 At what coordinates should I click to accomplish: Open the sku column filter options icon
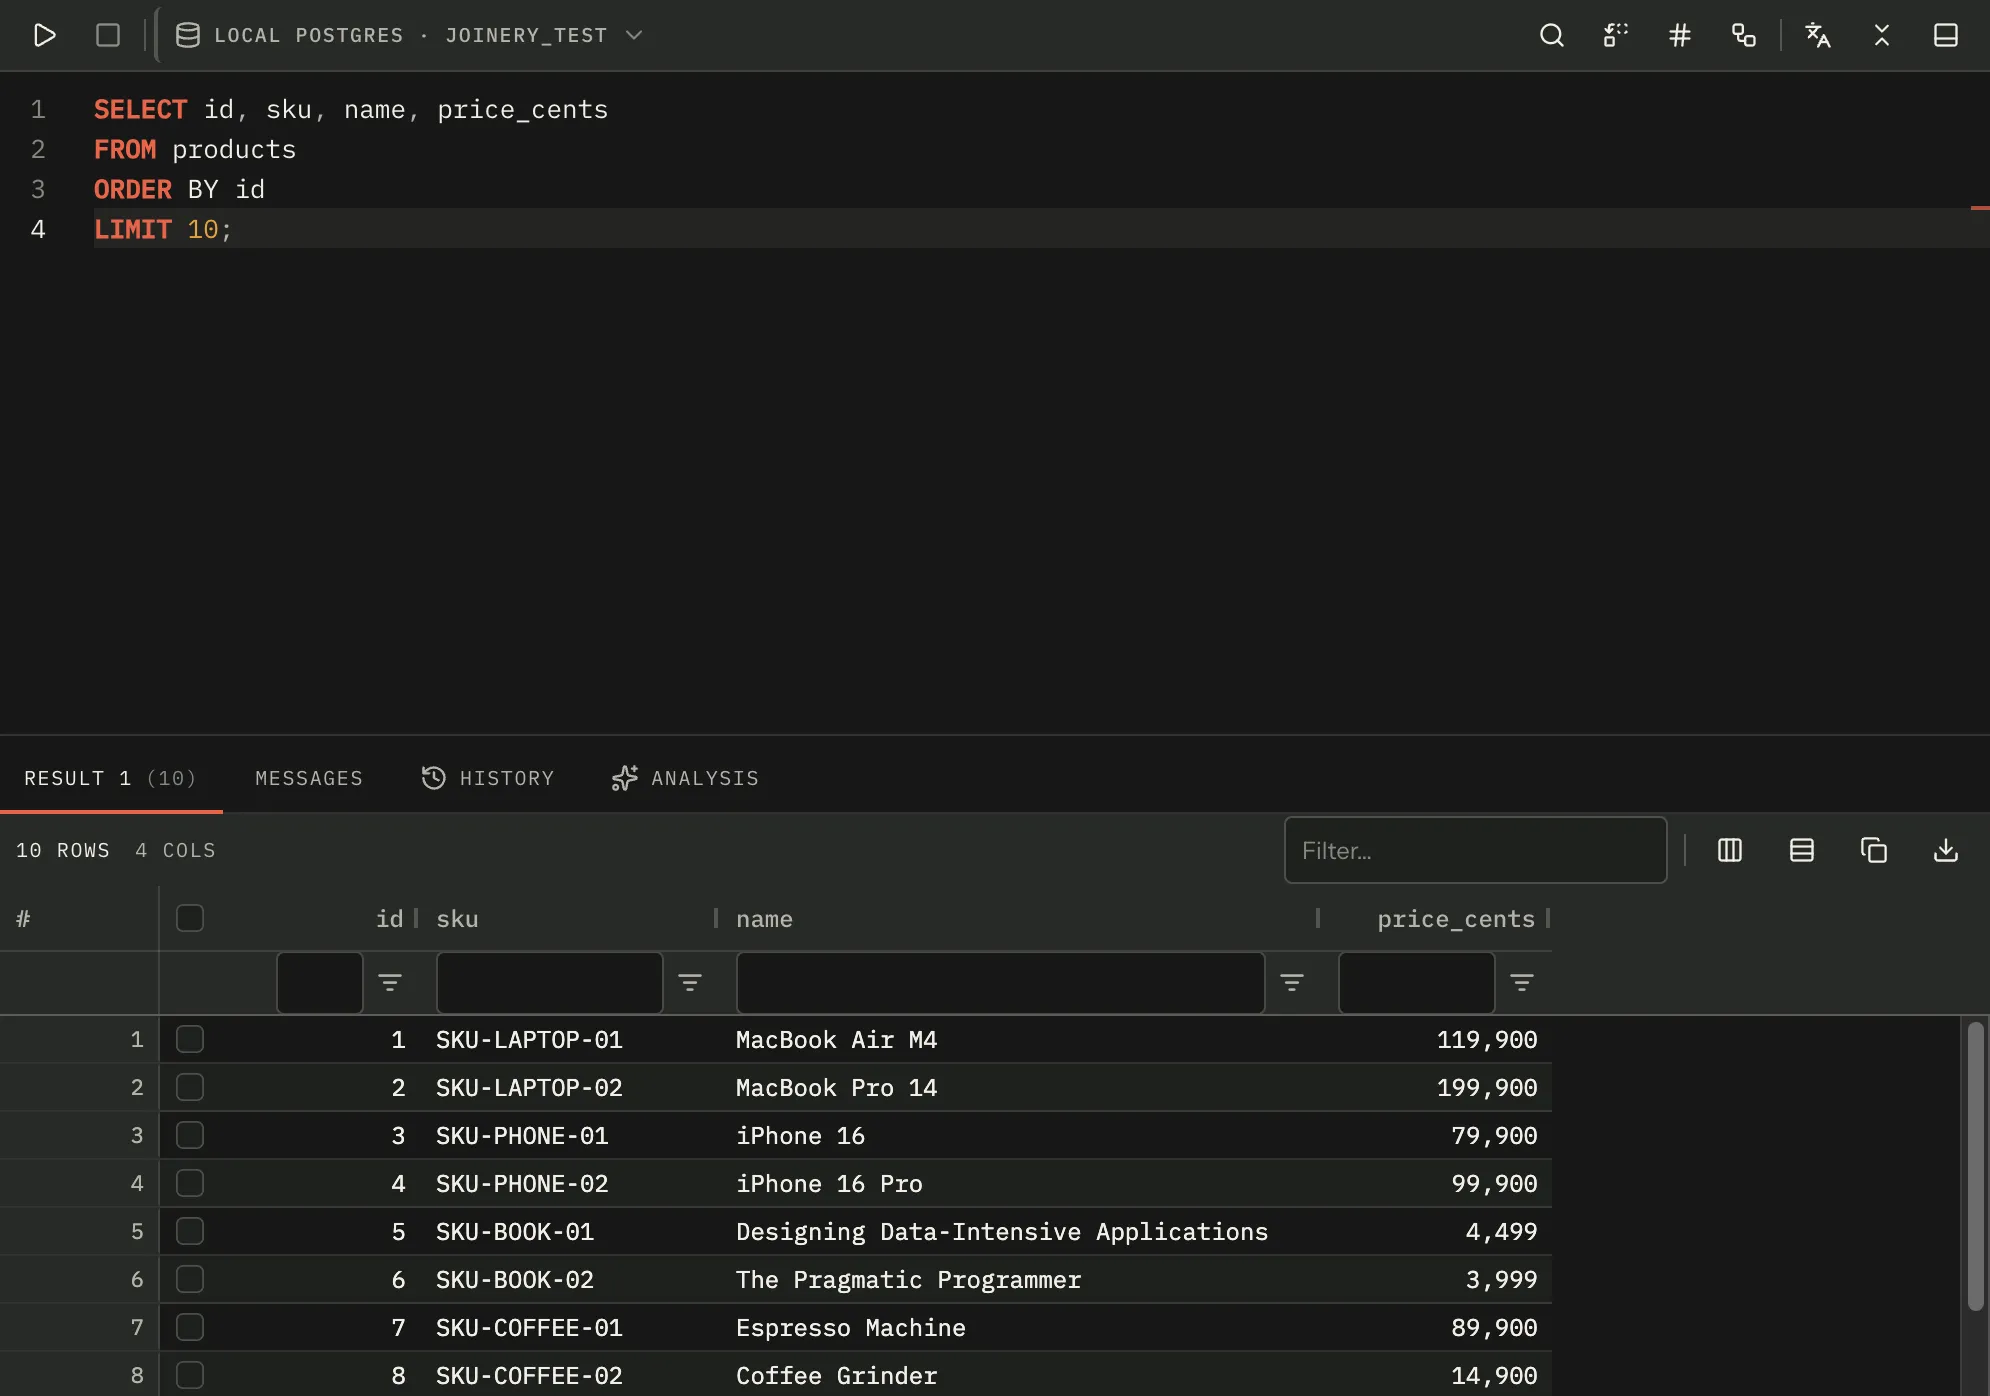690,982
